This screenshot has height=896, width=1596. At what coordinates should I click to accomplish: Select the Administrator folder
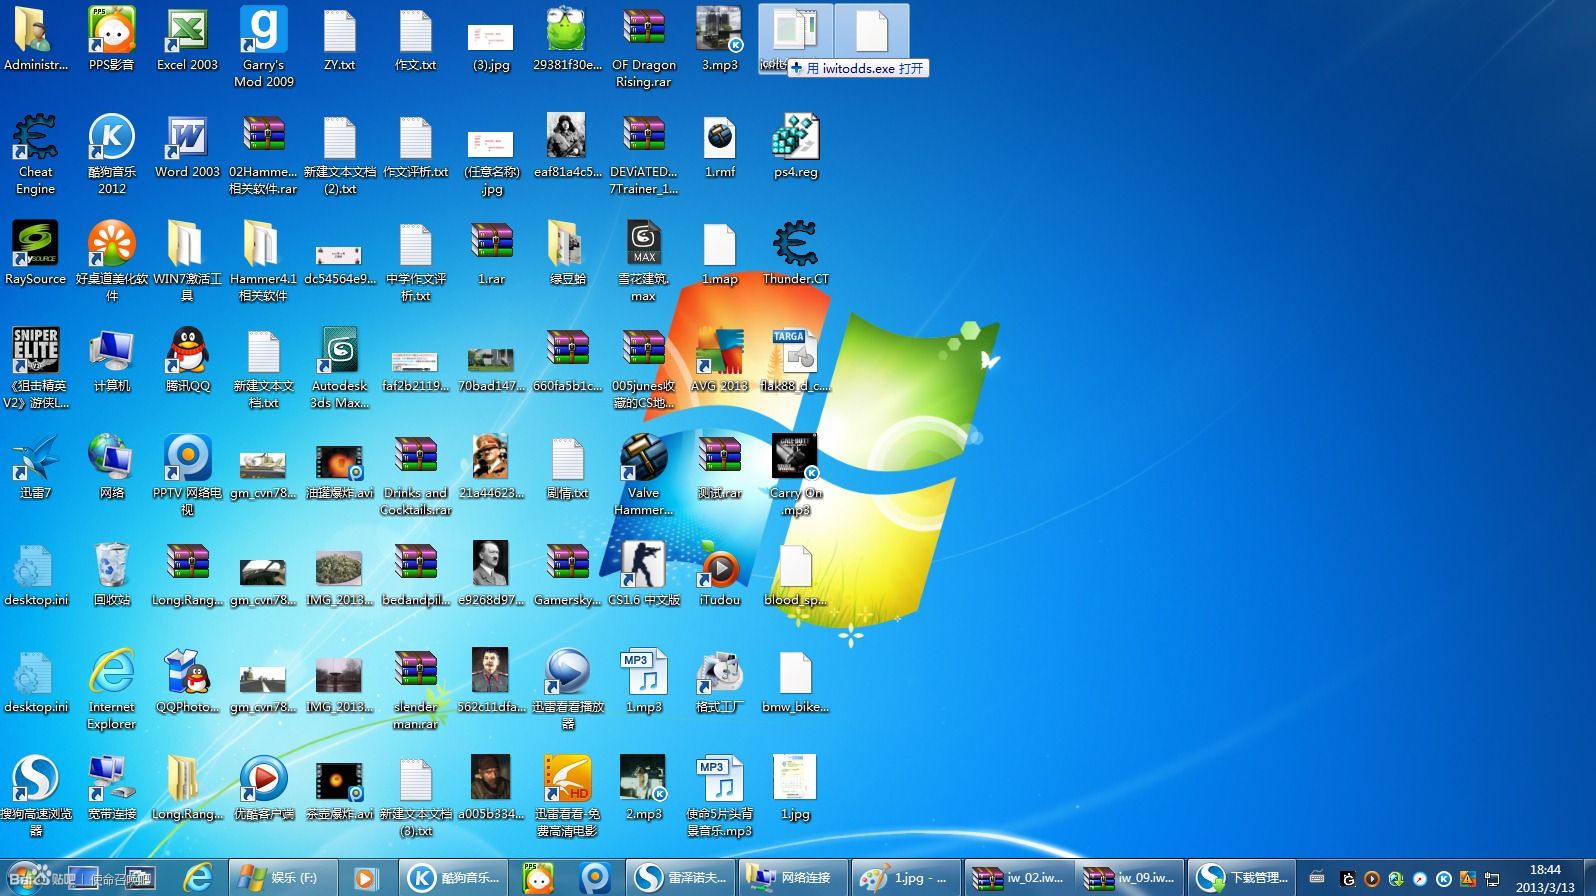pos(35,40)
